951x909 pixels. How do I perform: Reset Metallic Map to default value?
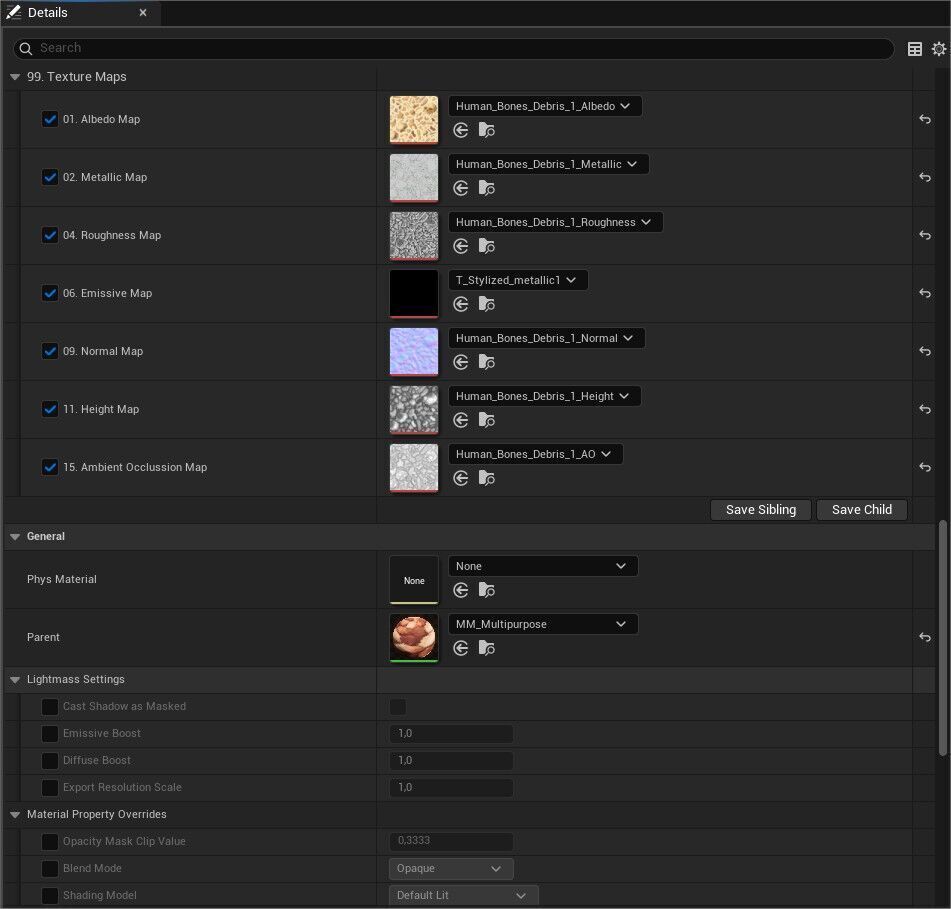pyautogui.click(x=924, y=177)
